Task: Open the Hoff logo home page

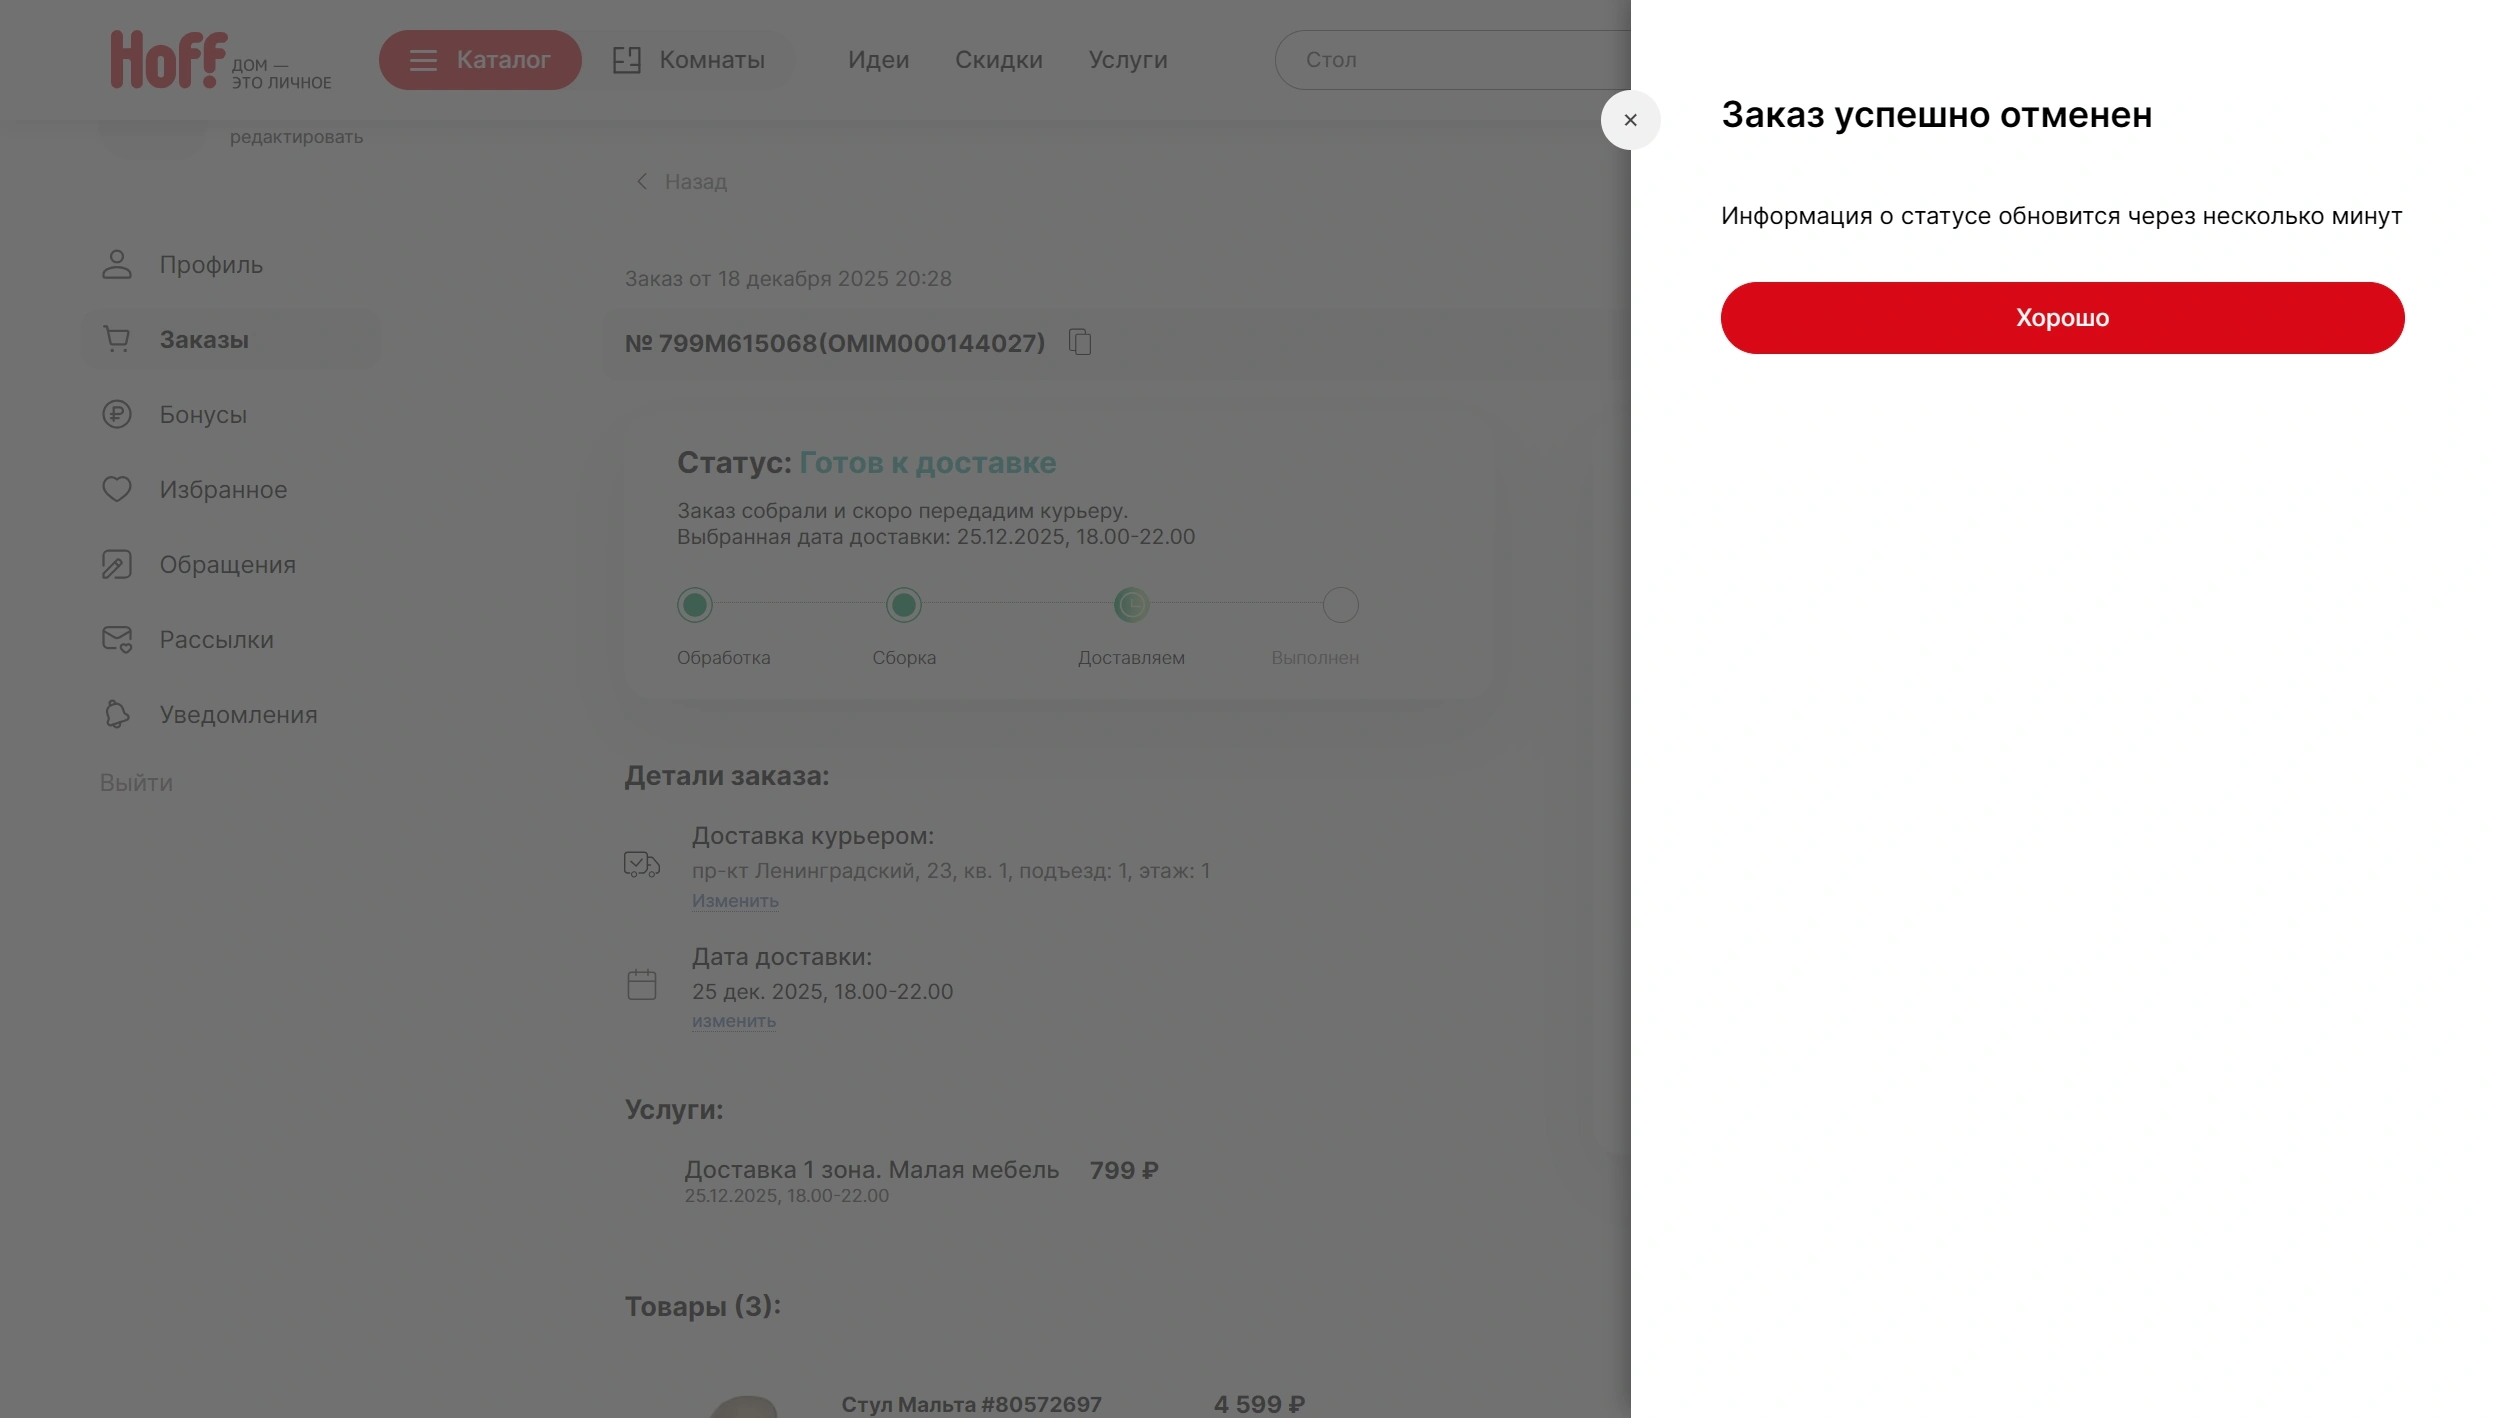Action: click(x=221, y=60)
